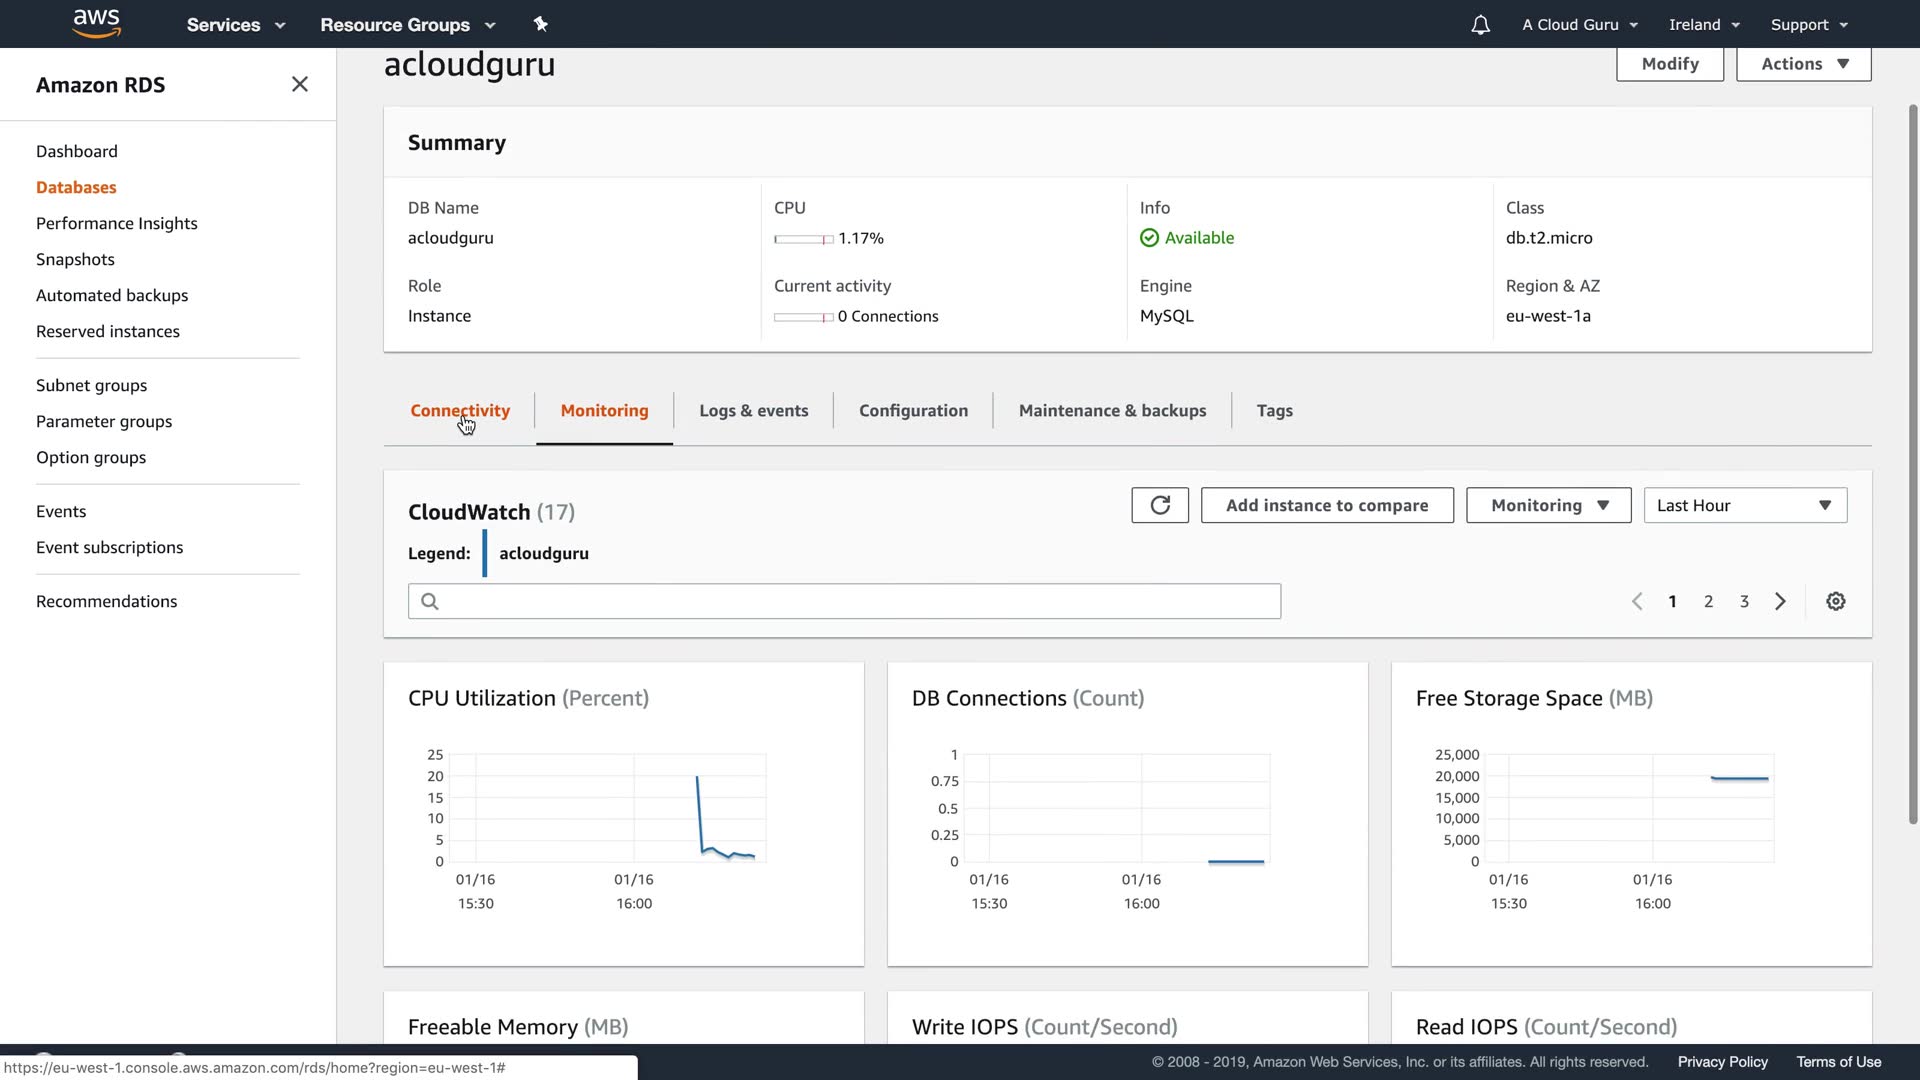The image size is (1920, 1080).
Task: Click Add instance to compare
Action: 1326,506
